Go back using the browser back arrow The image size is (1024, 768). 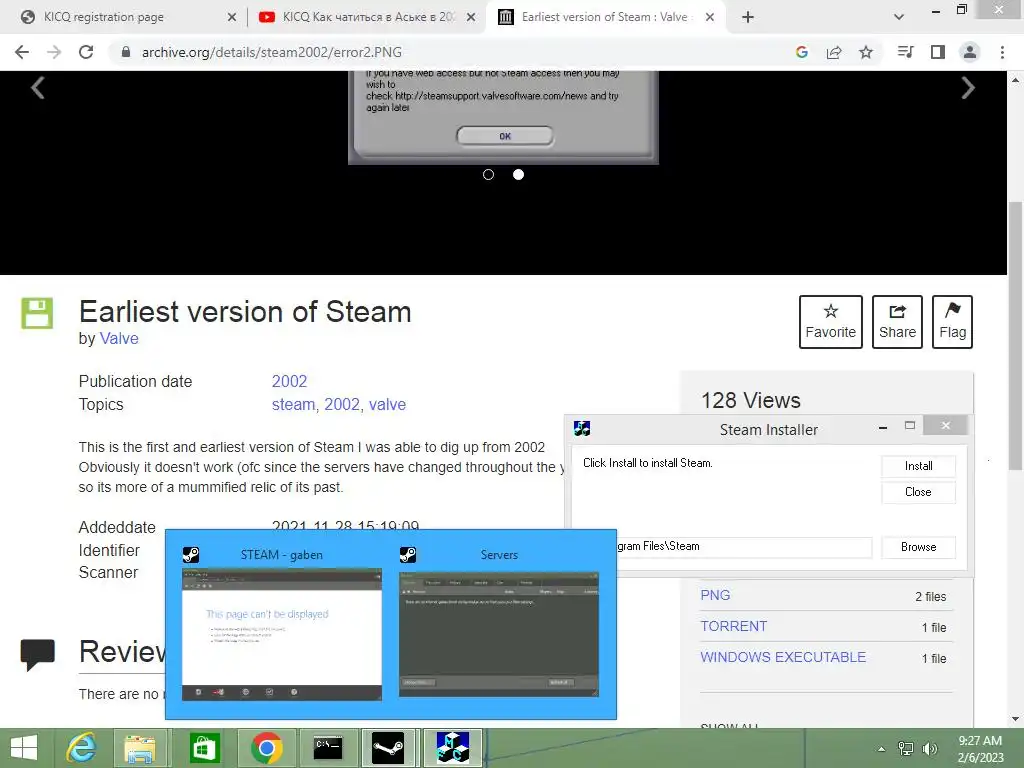pyautogui.click(x=22, y=52)
